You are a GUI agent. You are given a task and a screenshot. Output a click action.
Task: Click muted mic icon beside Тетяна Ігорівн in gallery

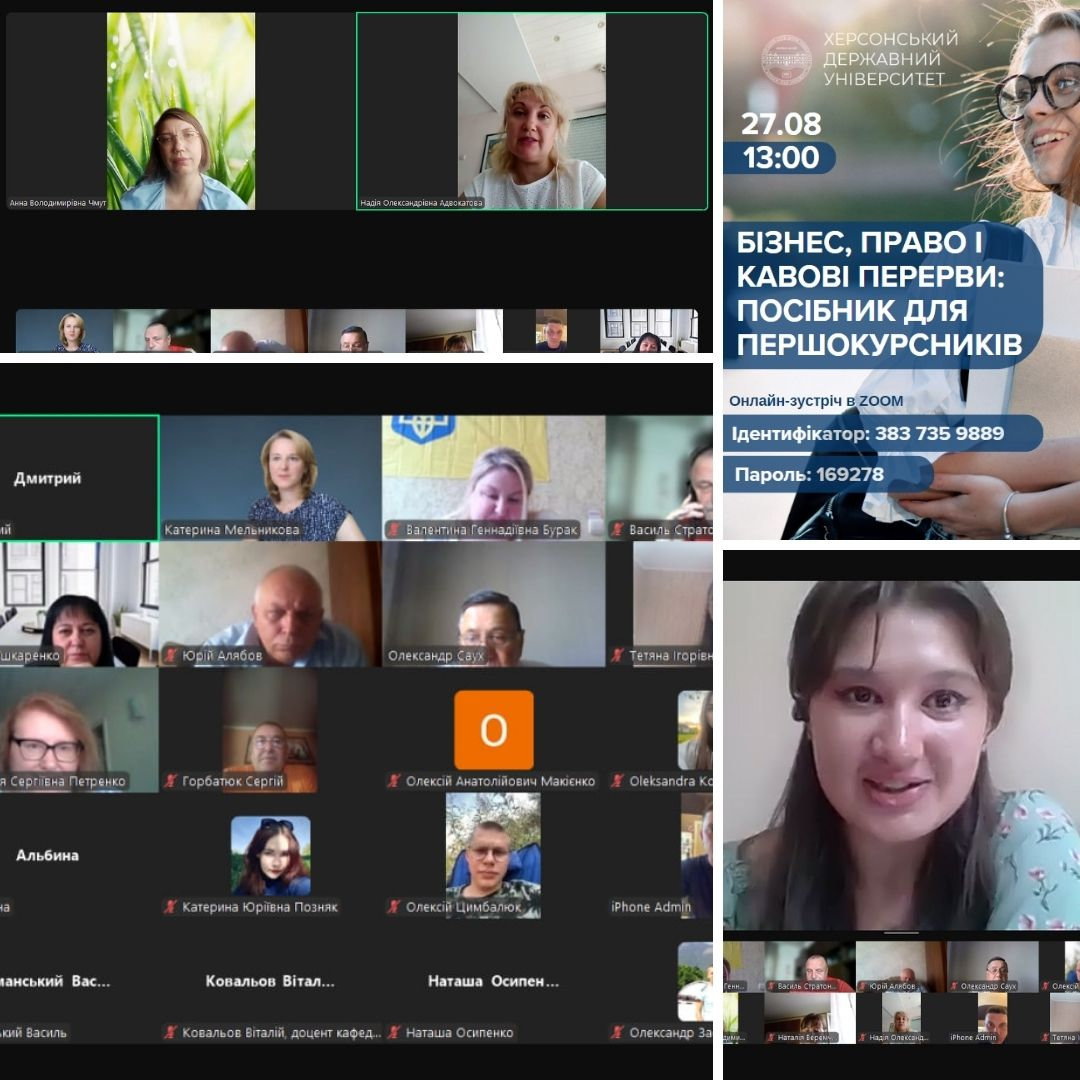(x=618, y=656)
